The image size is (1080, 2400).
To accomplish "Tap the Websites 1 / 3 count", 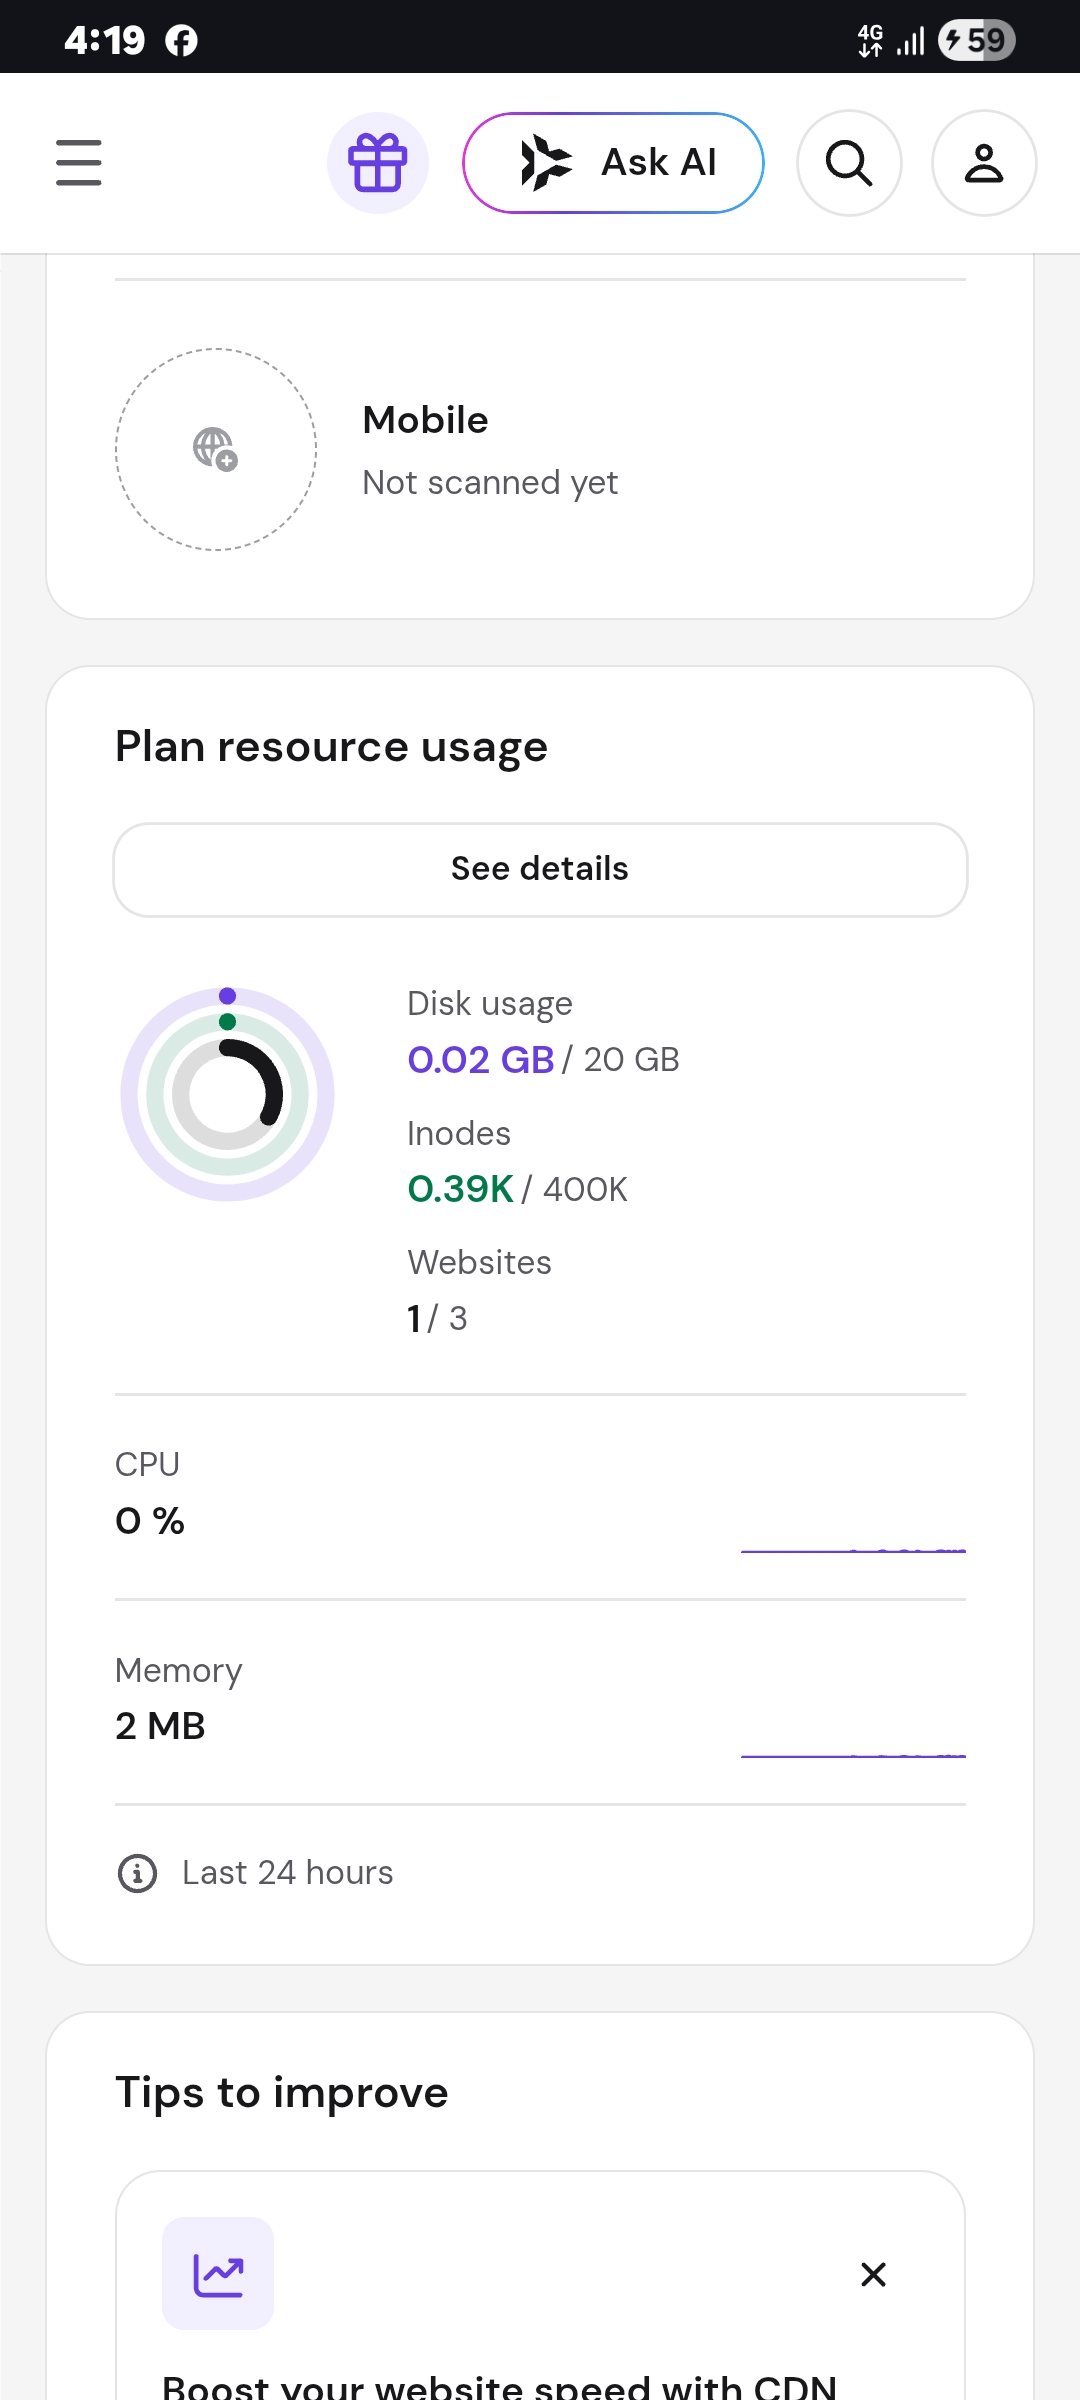I will point(437,1318).
